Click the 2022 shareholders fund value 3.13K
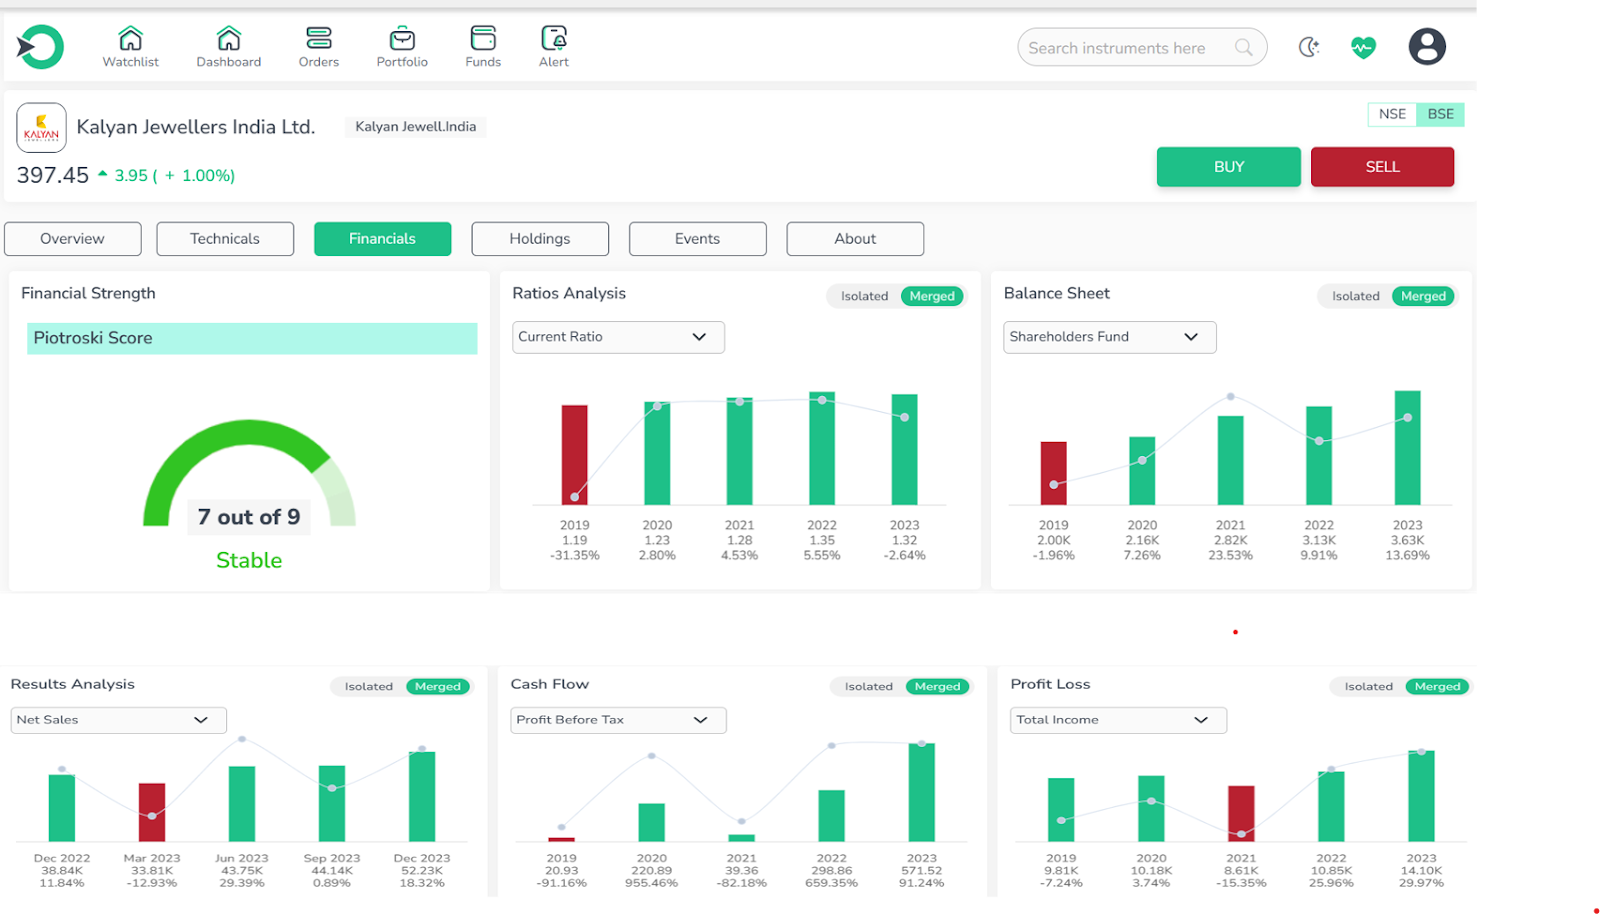Viewport: 1600px width, 915px height. [1319, 540]
